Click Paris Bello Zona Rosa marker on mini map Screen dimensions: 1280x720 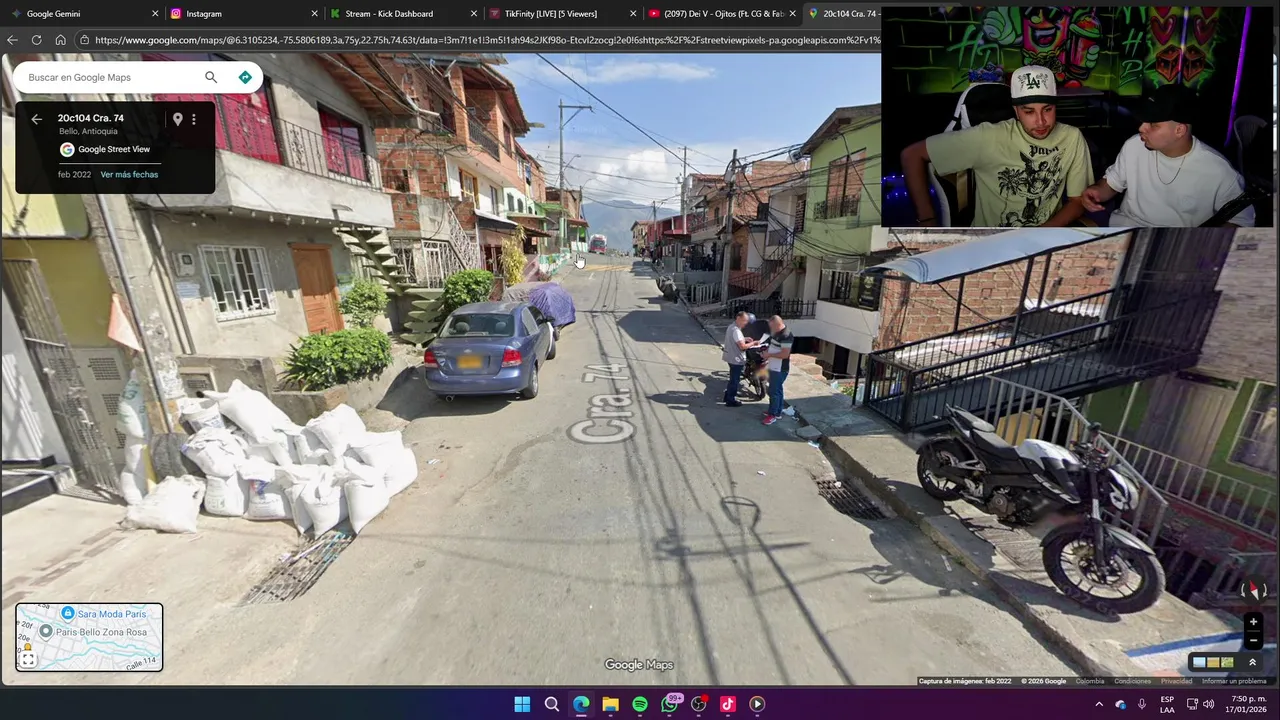[x=46, y=631]
